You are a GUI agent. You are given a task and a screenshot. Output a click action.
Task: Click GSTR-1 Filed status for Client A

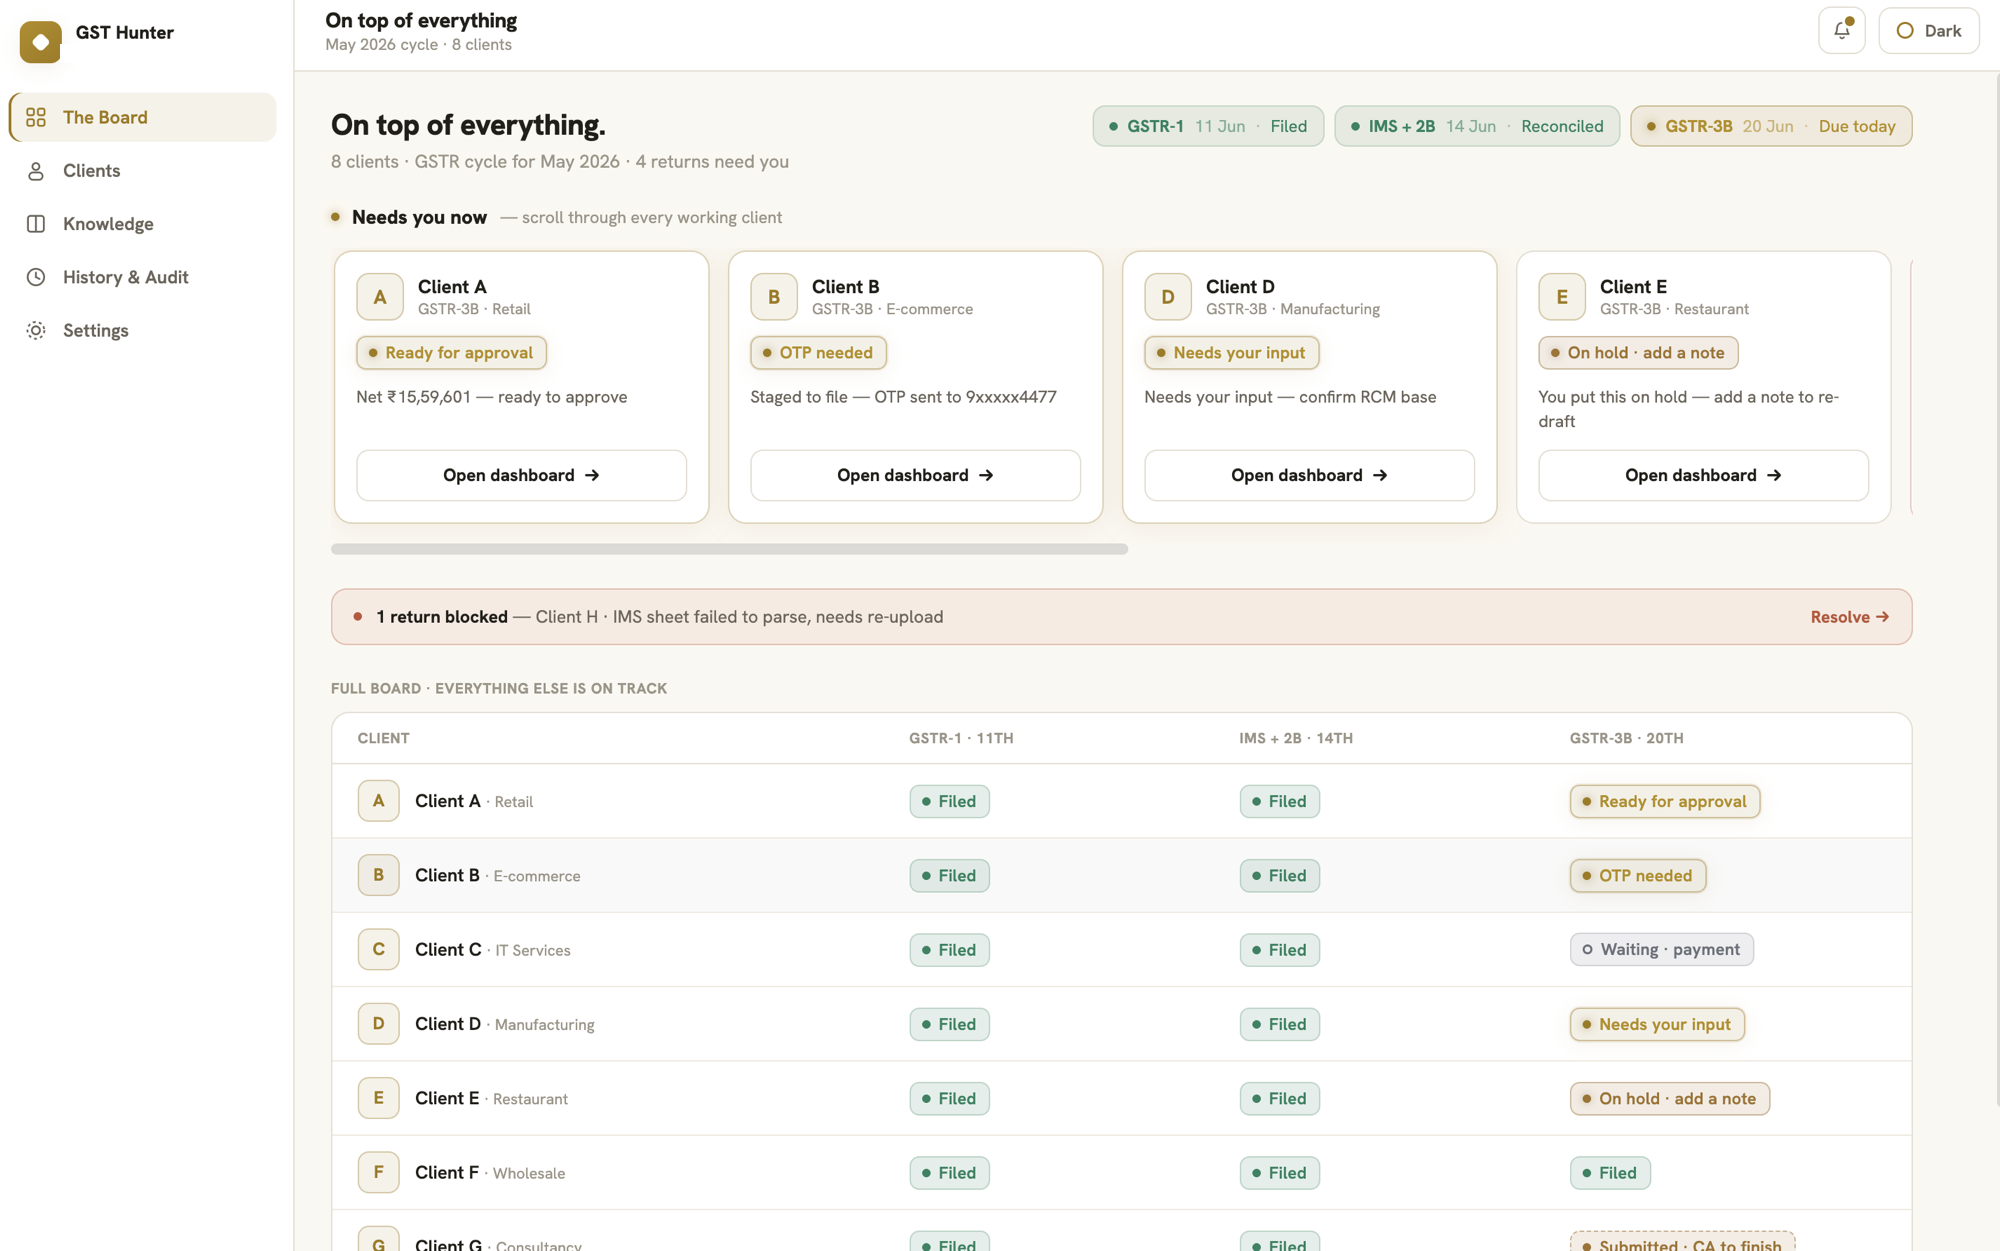tap(949, 801)
